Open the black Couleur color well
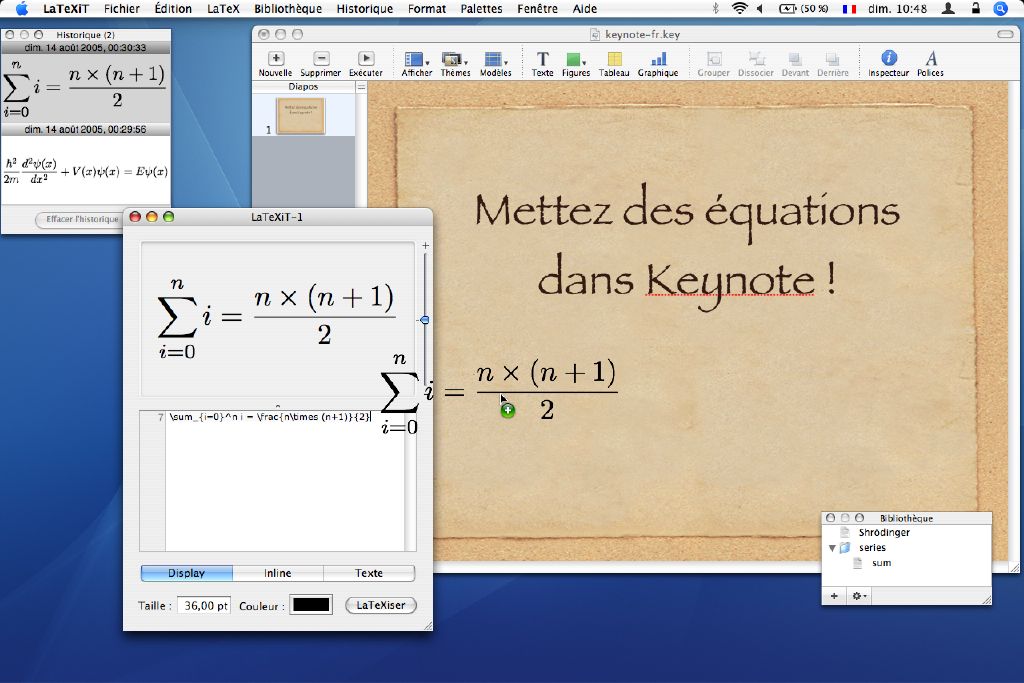1024x683 pixels. pyautogui.click(x=311, y=605)
